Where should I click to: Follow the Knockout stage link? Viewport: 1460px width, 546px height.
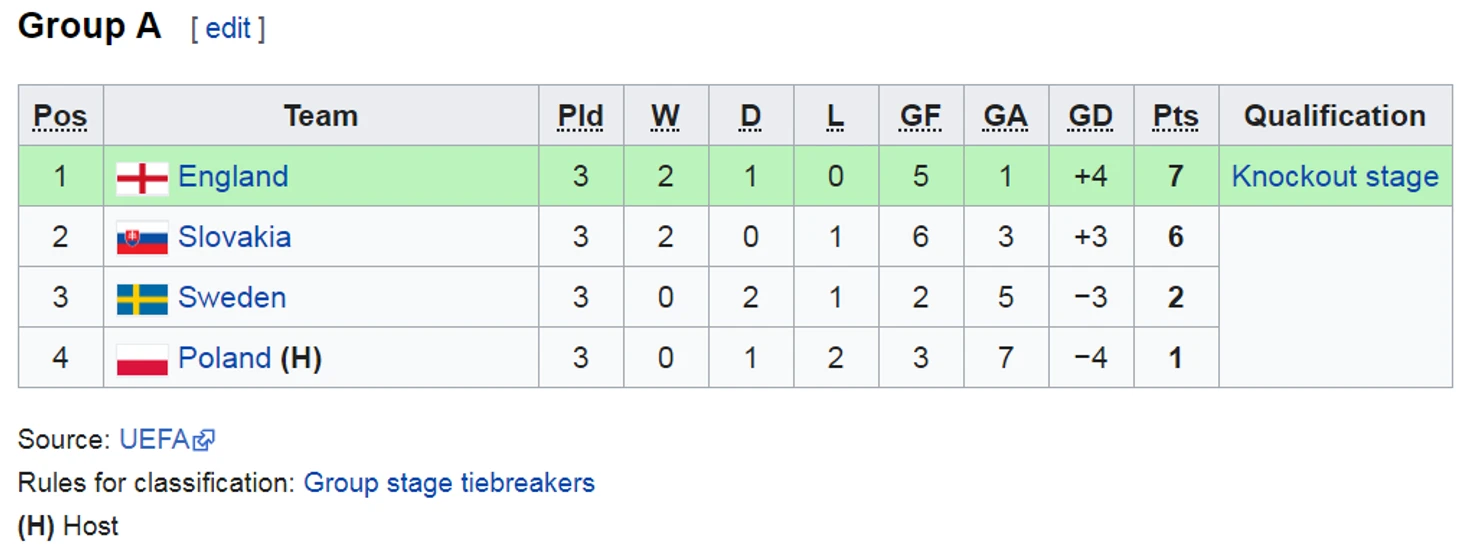pos(1335,177)
